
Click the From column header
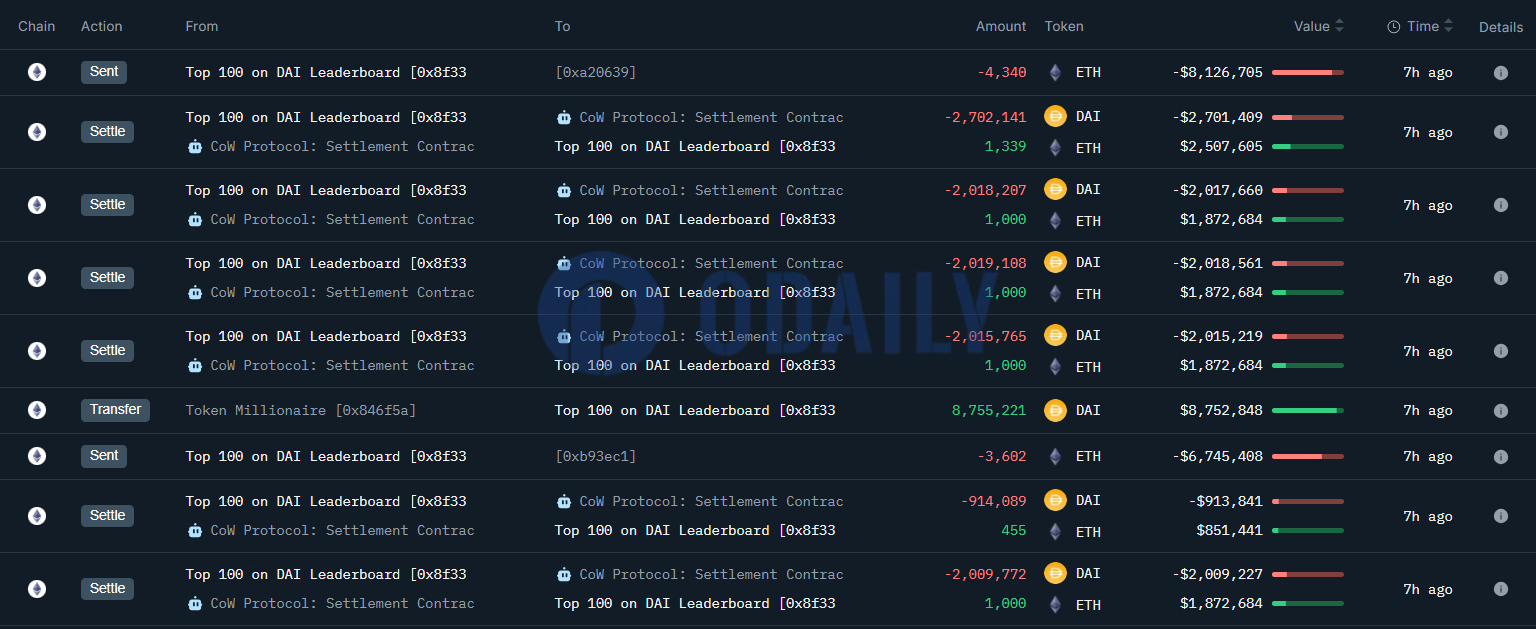202,26
